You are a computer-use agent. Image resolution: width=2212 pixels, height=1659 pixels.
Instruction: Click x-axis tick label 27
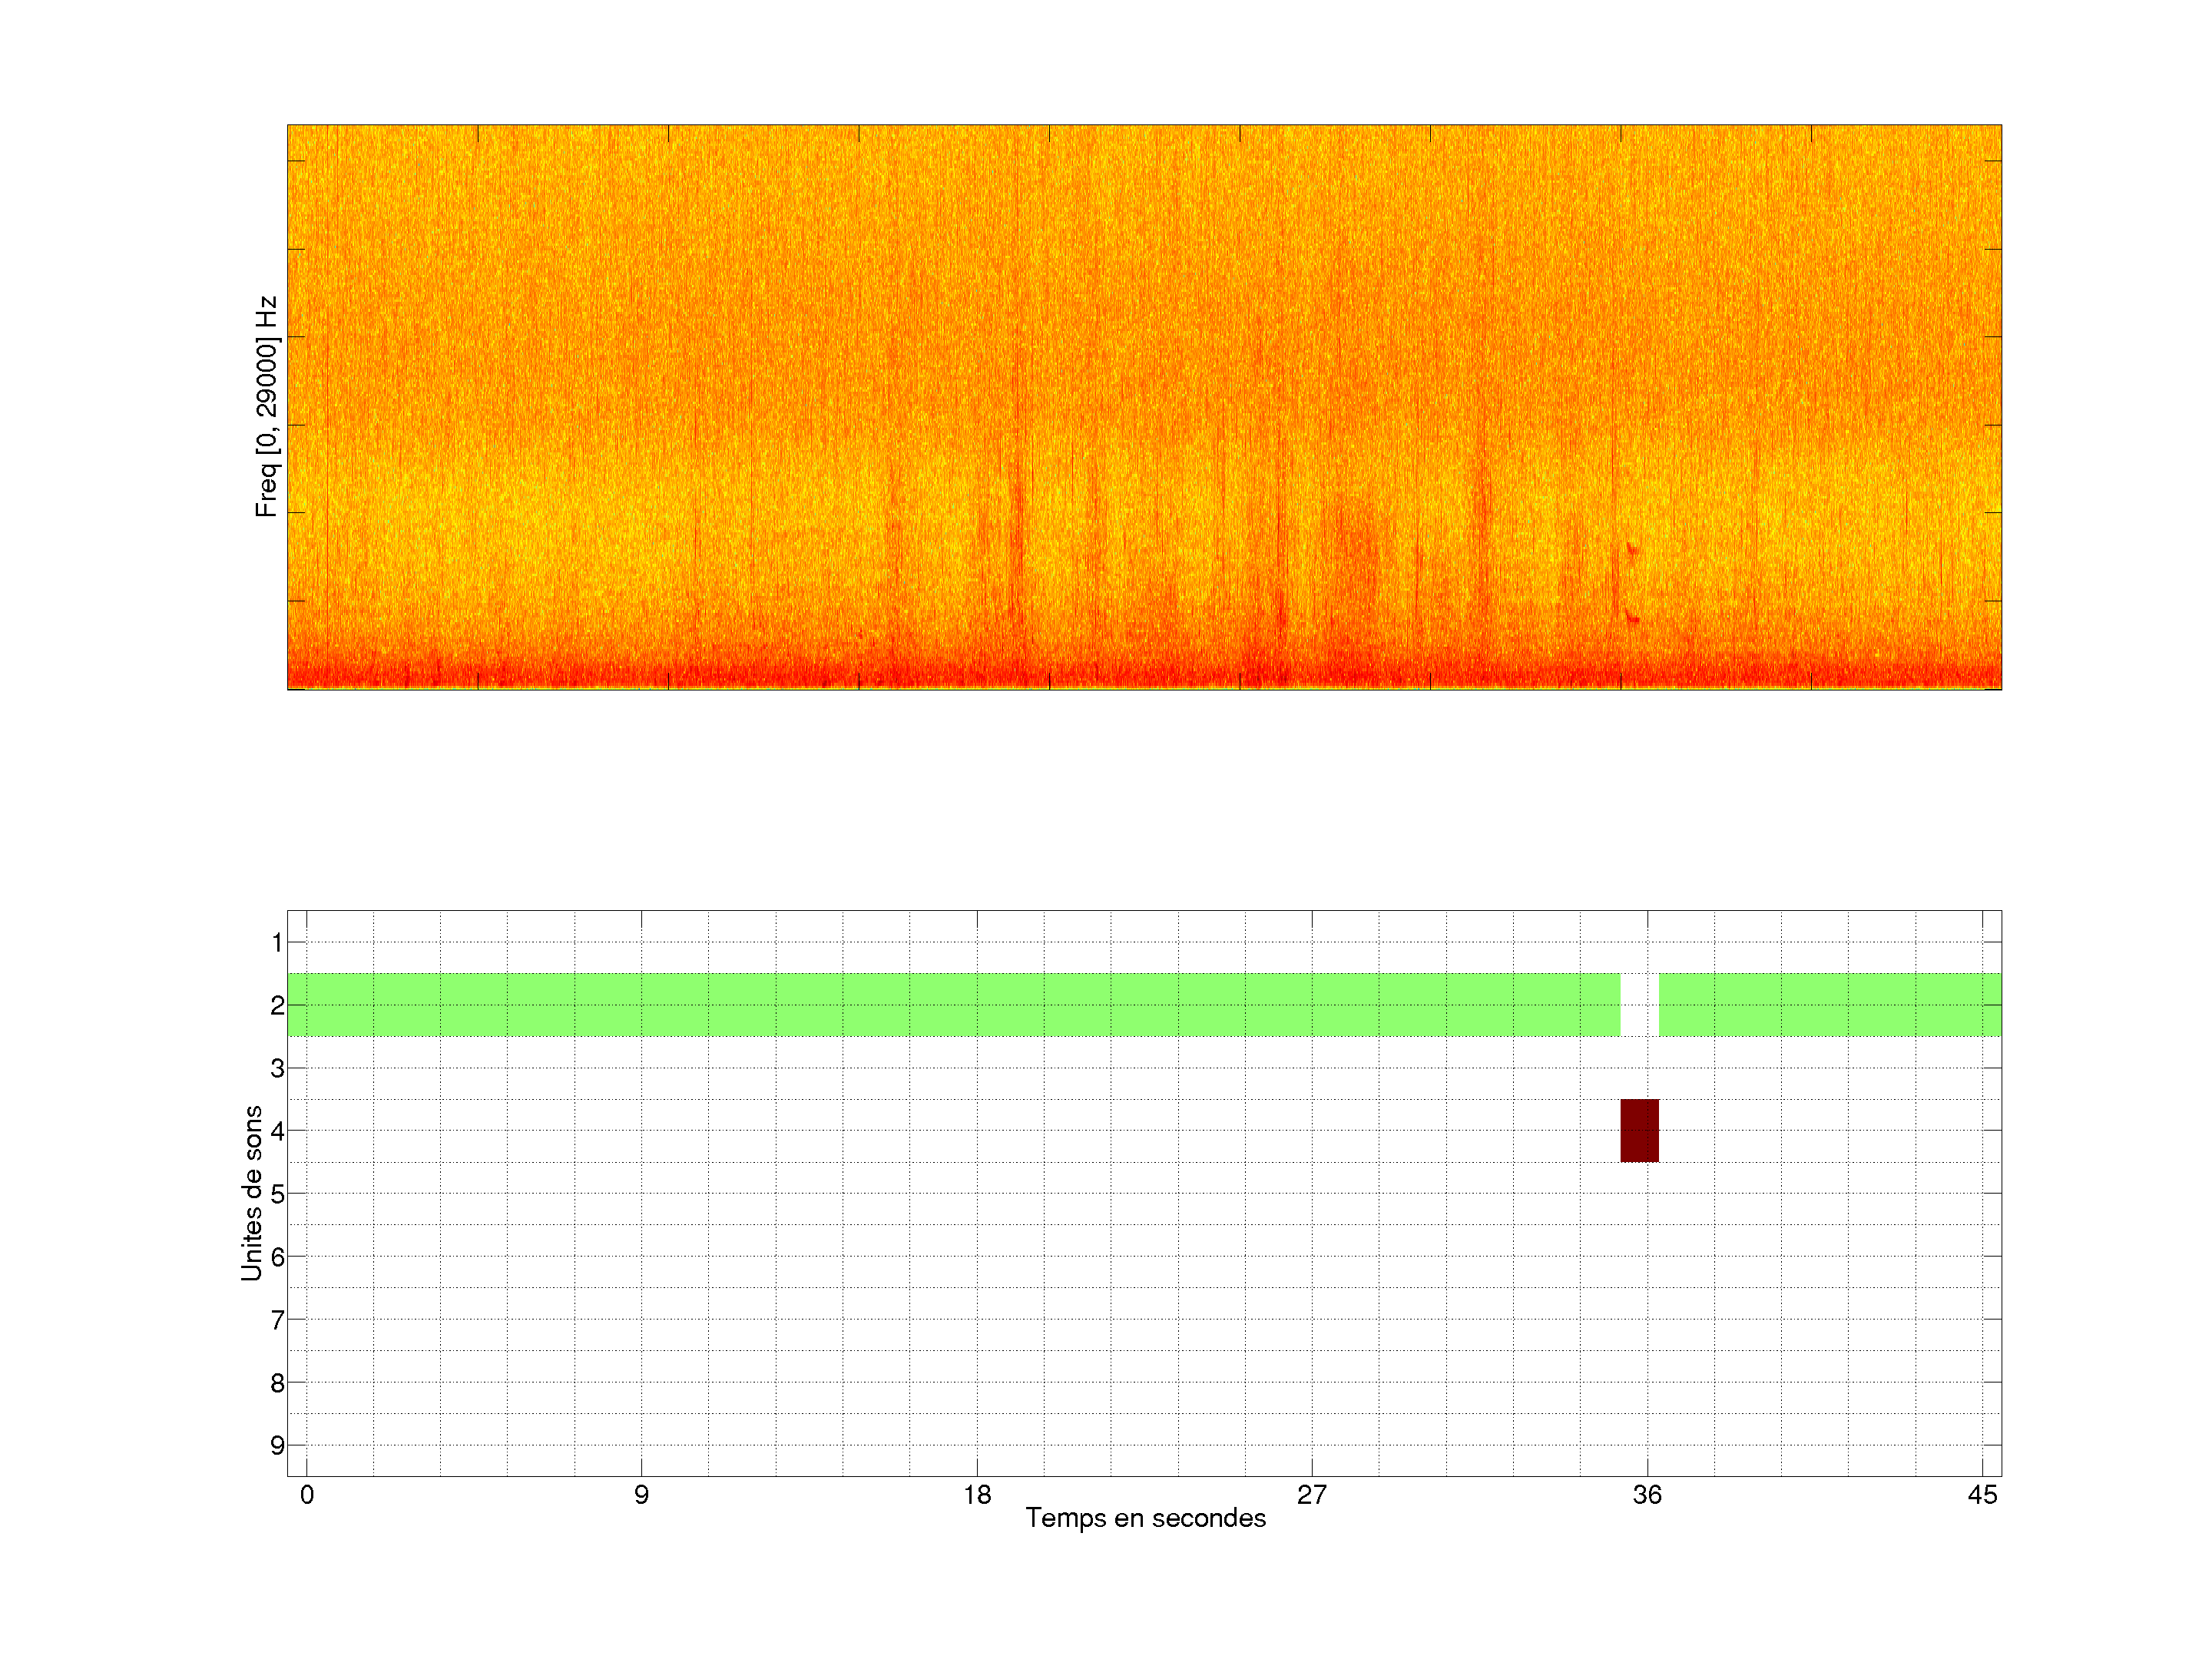(1312, 1495)
